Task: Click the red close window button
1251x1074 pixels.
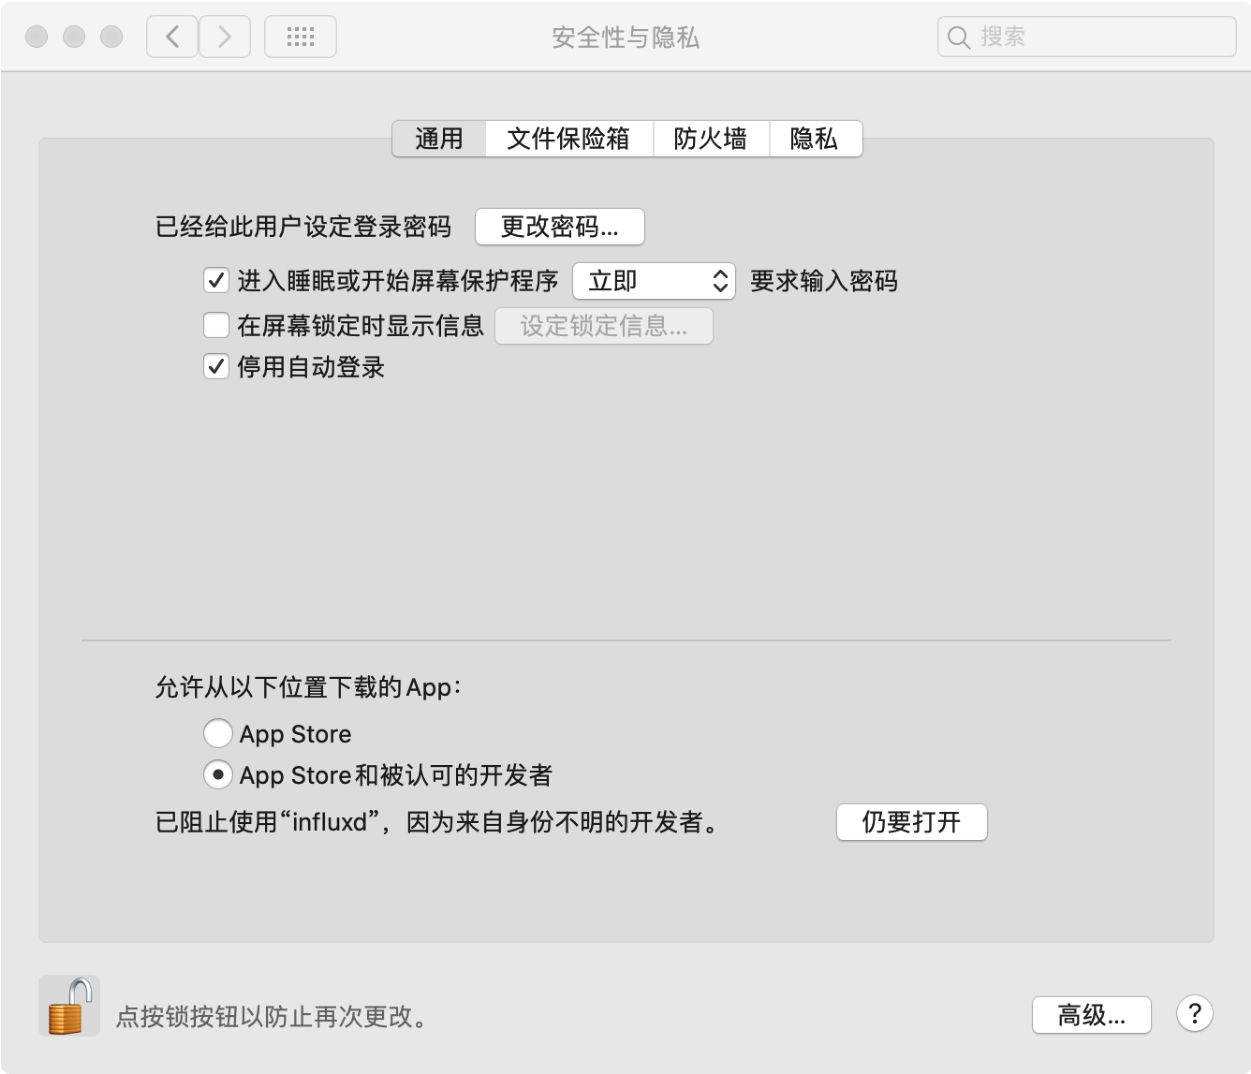Action: (x=37, y=37)
